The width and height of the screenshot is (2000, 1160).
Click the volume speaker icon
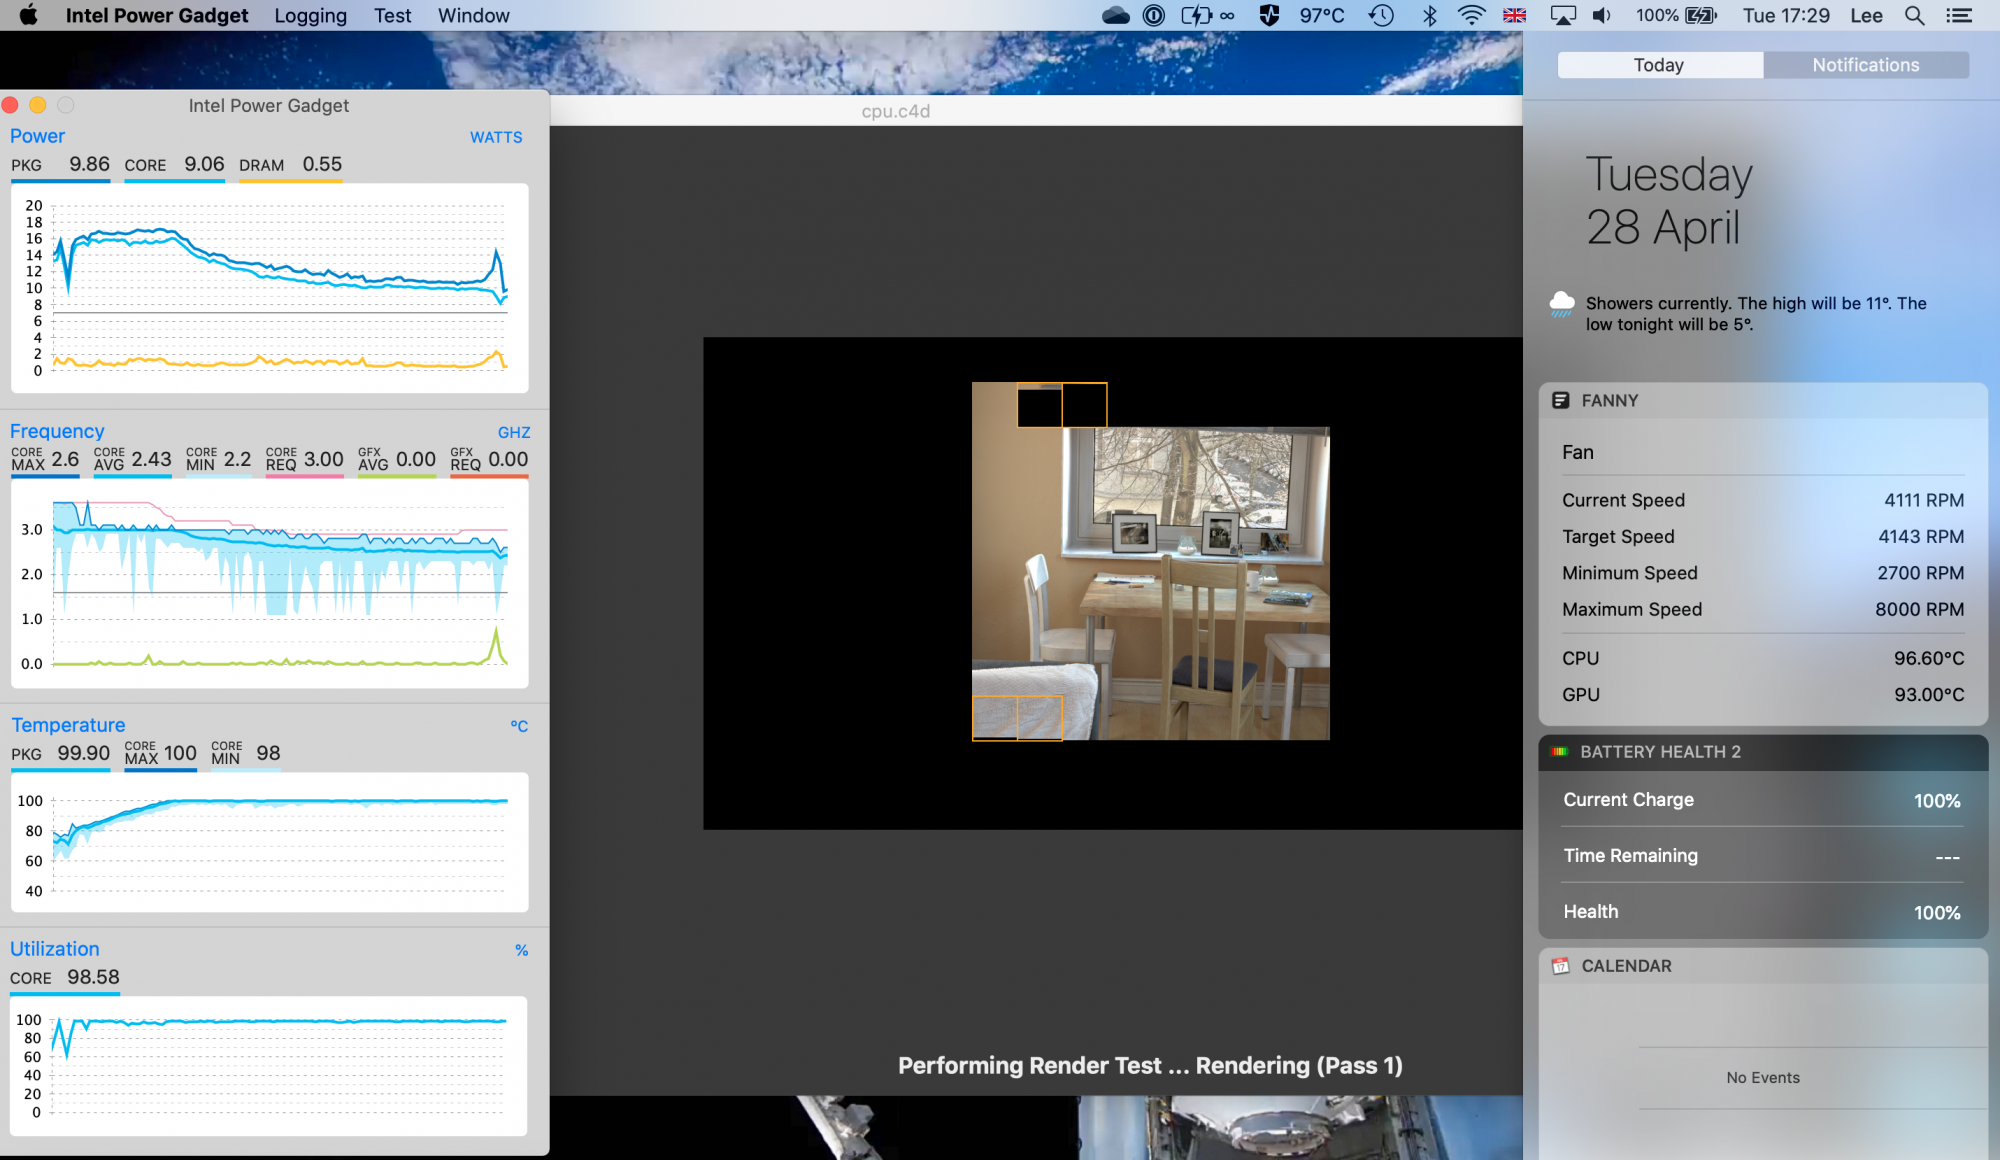pyautogui.click(x=1602, y=15)
